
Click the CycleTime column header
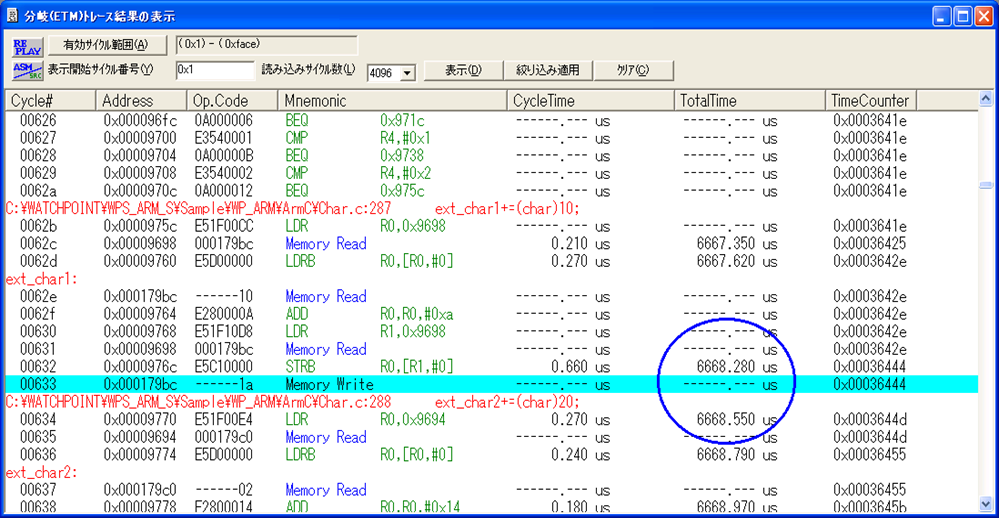tap(590, 101)
